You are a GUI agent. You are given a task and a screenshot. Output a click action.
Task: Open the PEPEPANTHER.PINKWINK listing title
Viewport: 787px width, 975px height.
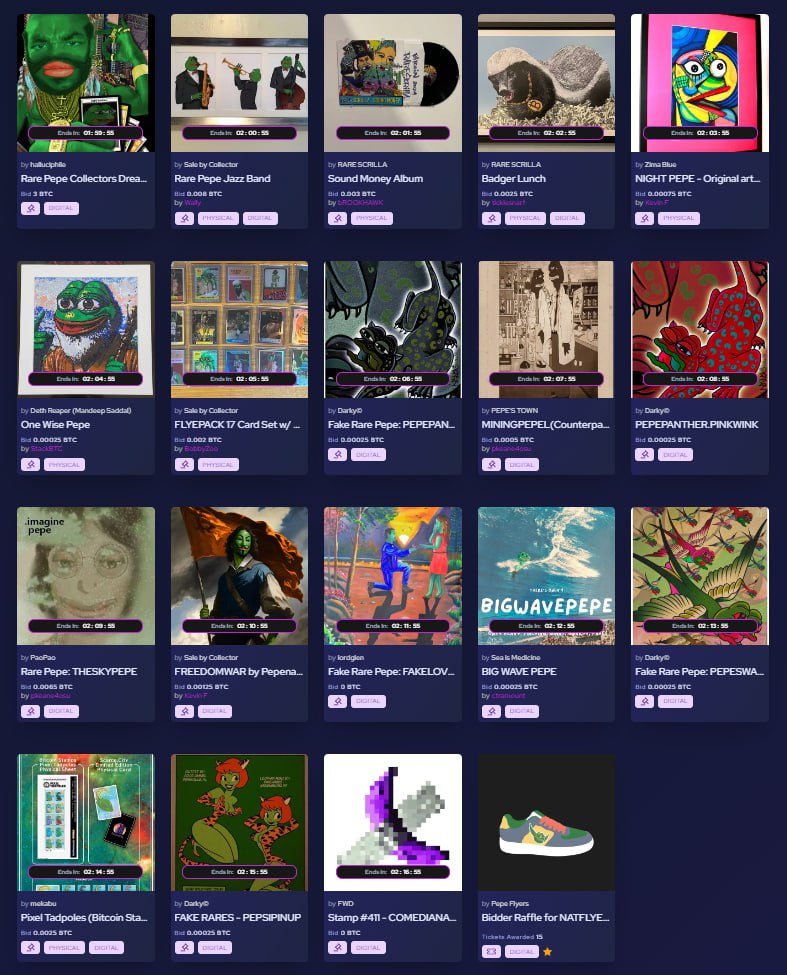click(696, 425)
